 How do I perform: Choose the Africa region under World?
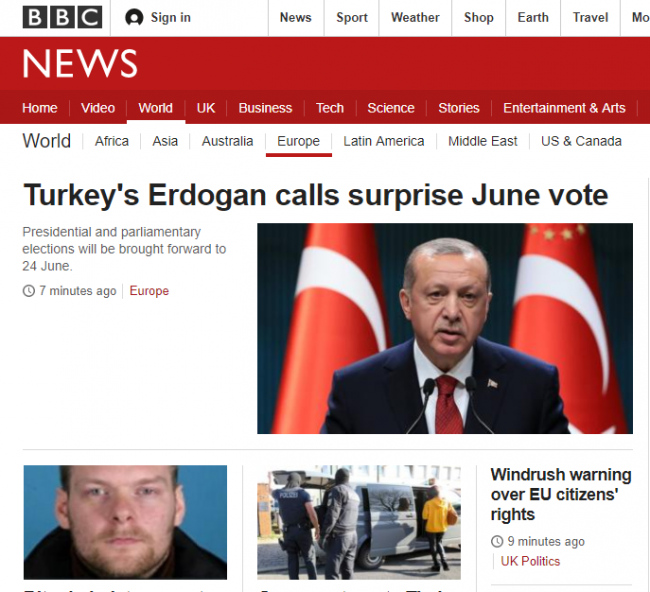[112, 141]
